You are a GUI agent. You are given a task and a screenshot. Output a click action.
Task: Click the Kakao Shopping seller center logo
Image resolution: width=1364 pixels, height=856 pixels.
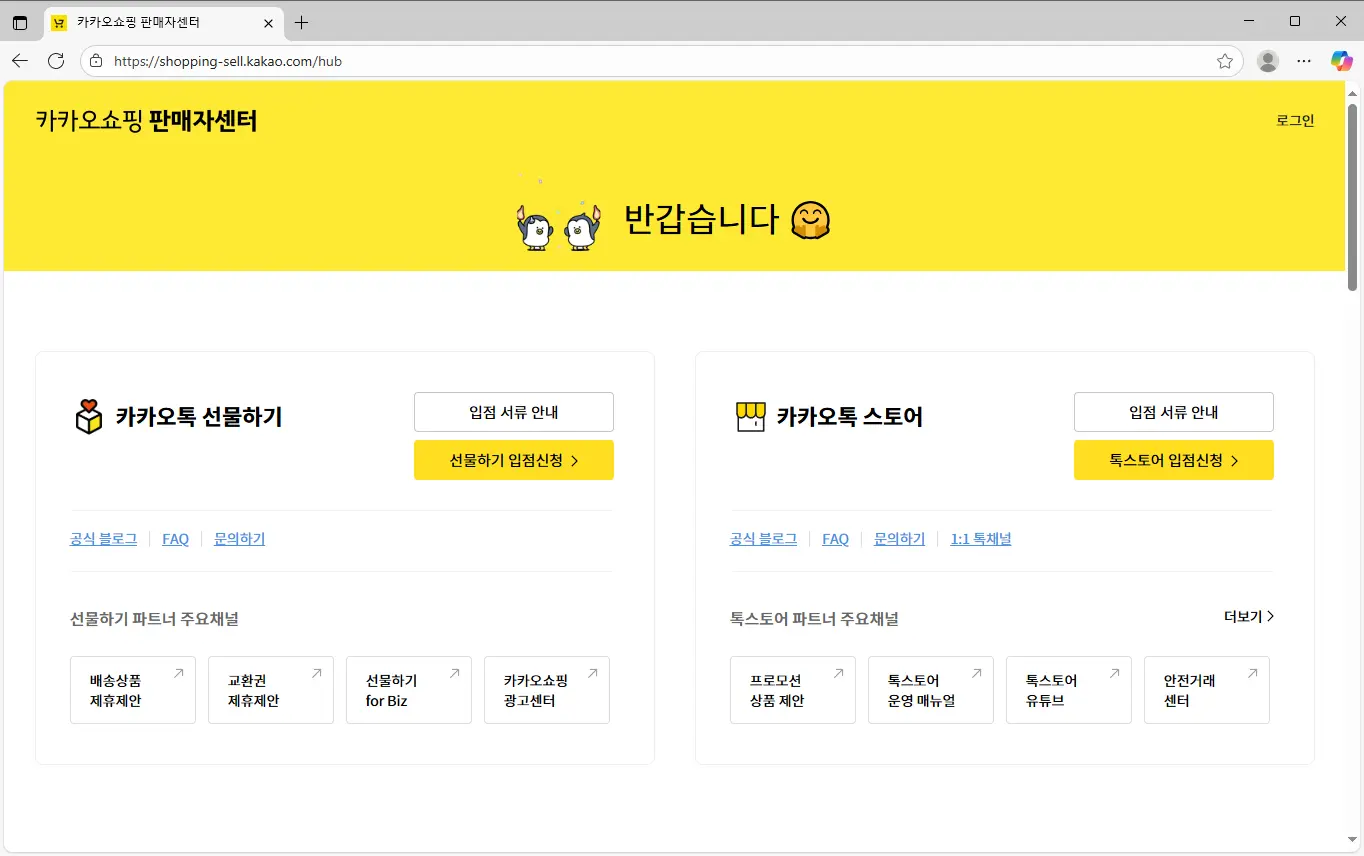pyautogui.click(x=146, y=121)
